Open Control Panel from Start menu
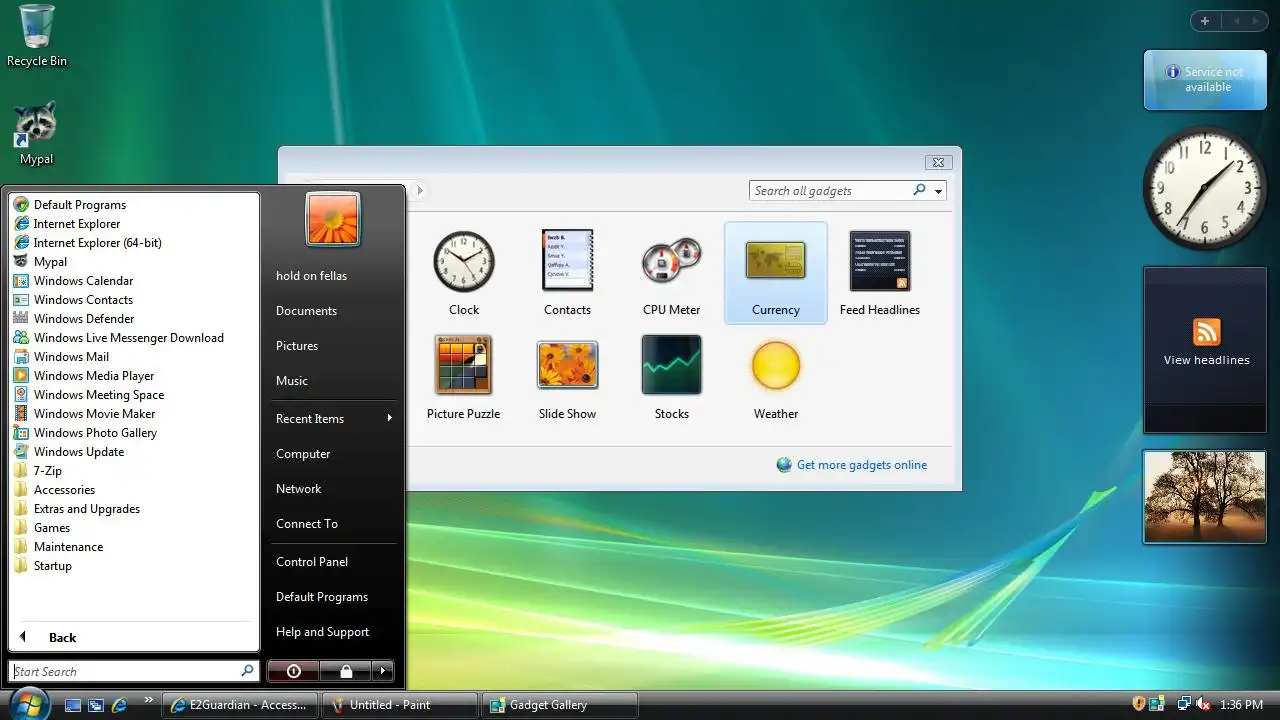The height and width of the screenshot is (720, 1280). click(x=312, y=562)
